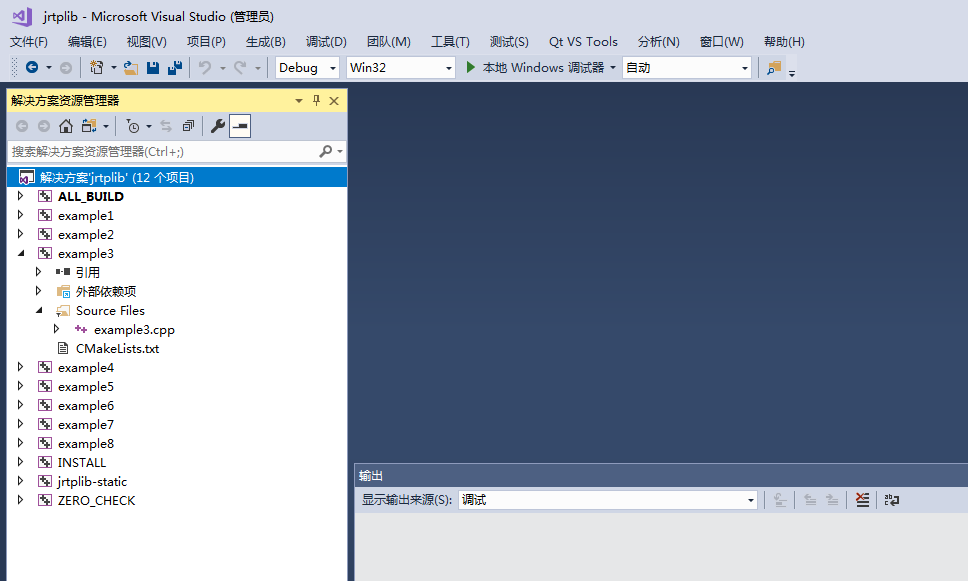Screen dimensions: 968x581
Task: Click the search magnifier icon in Solution Explorer
Action: coord(325,151)
